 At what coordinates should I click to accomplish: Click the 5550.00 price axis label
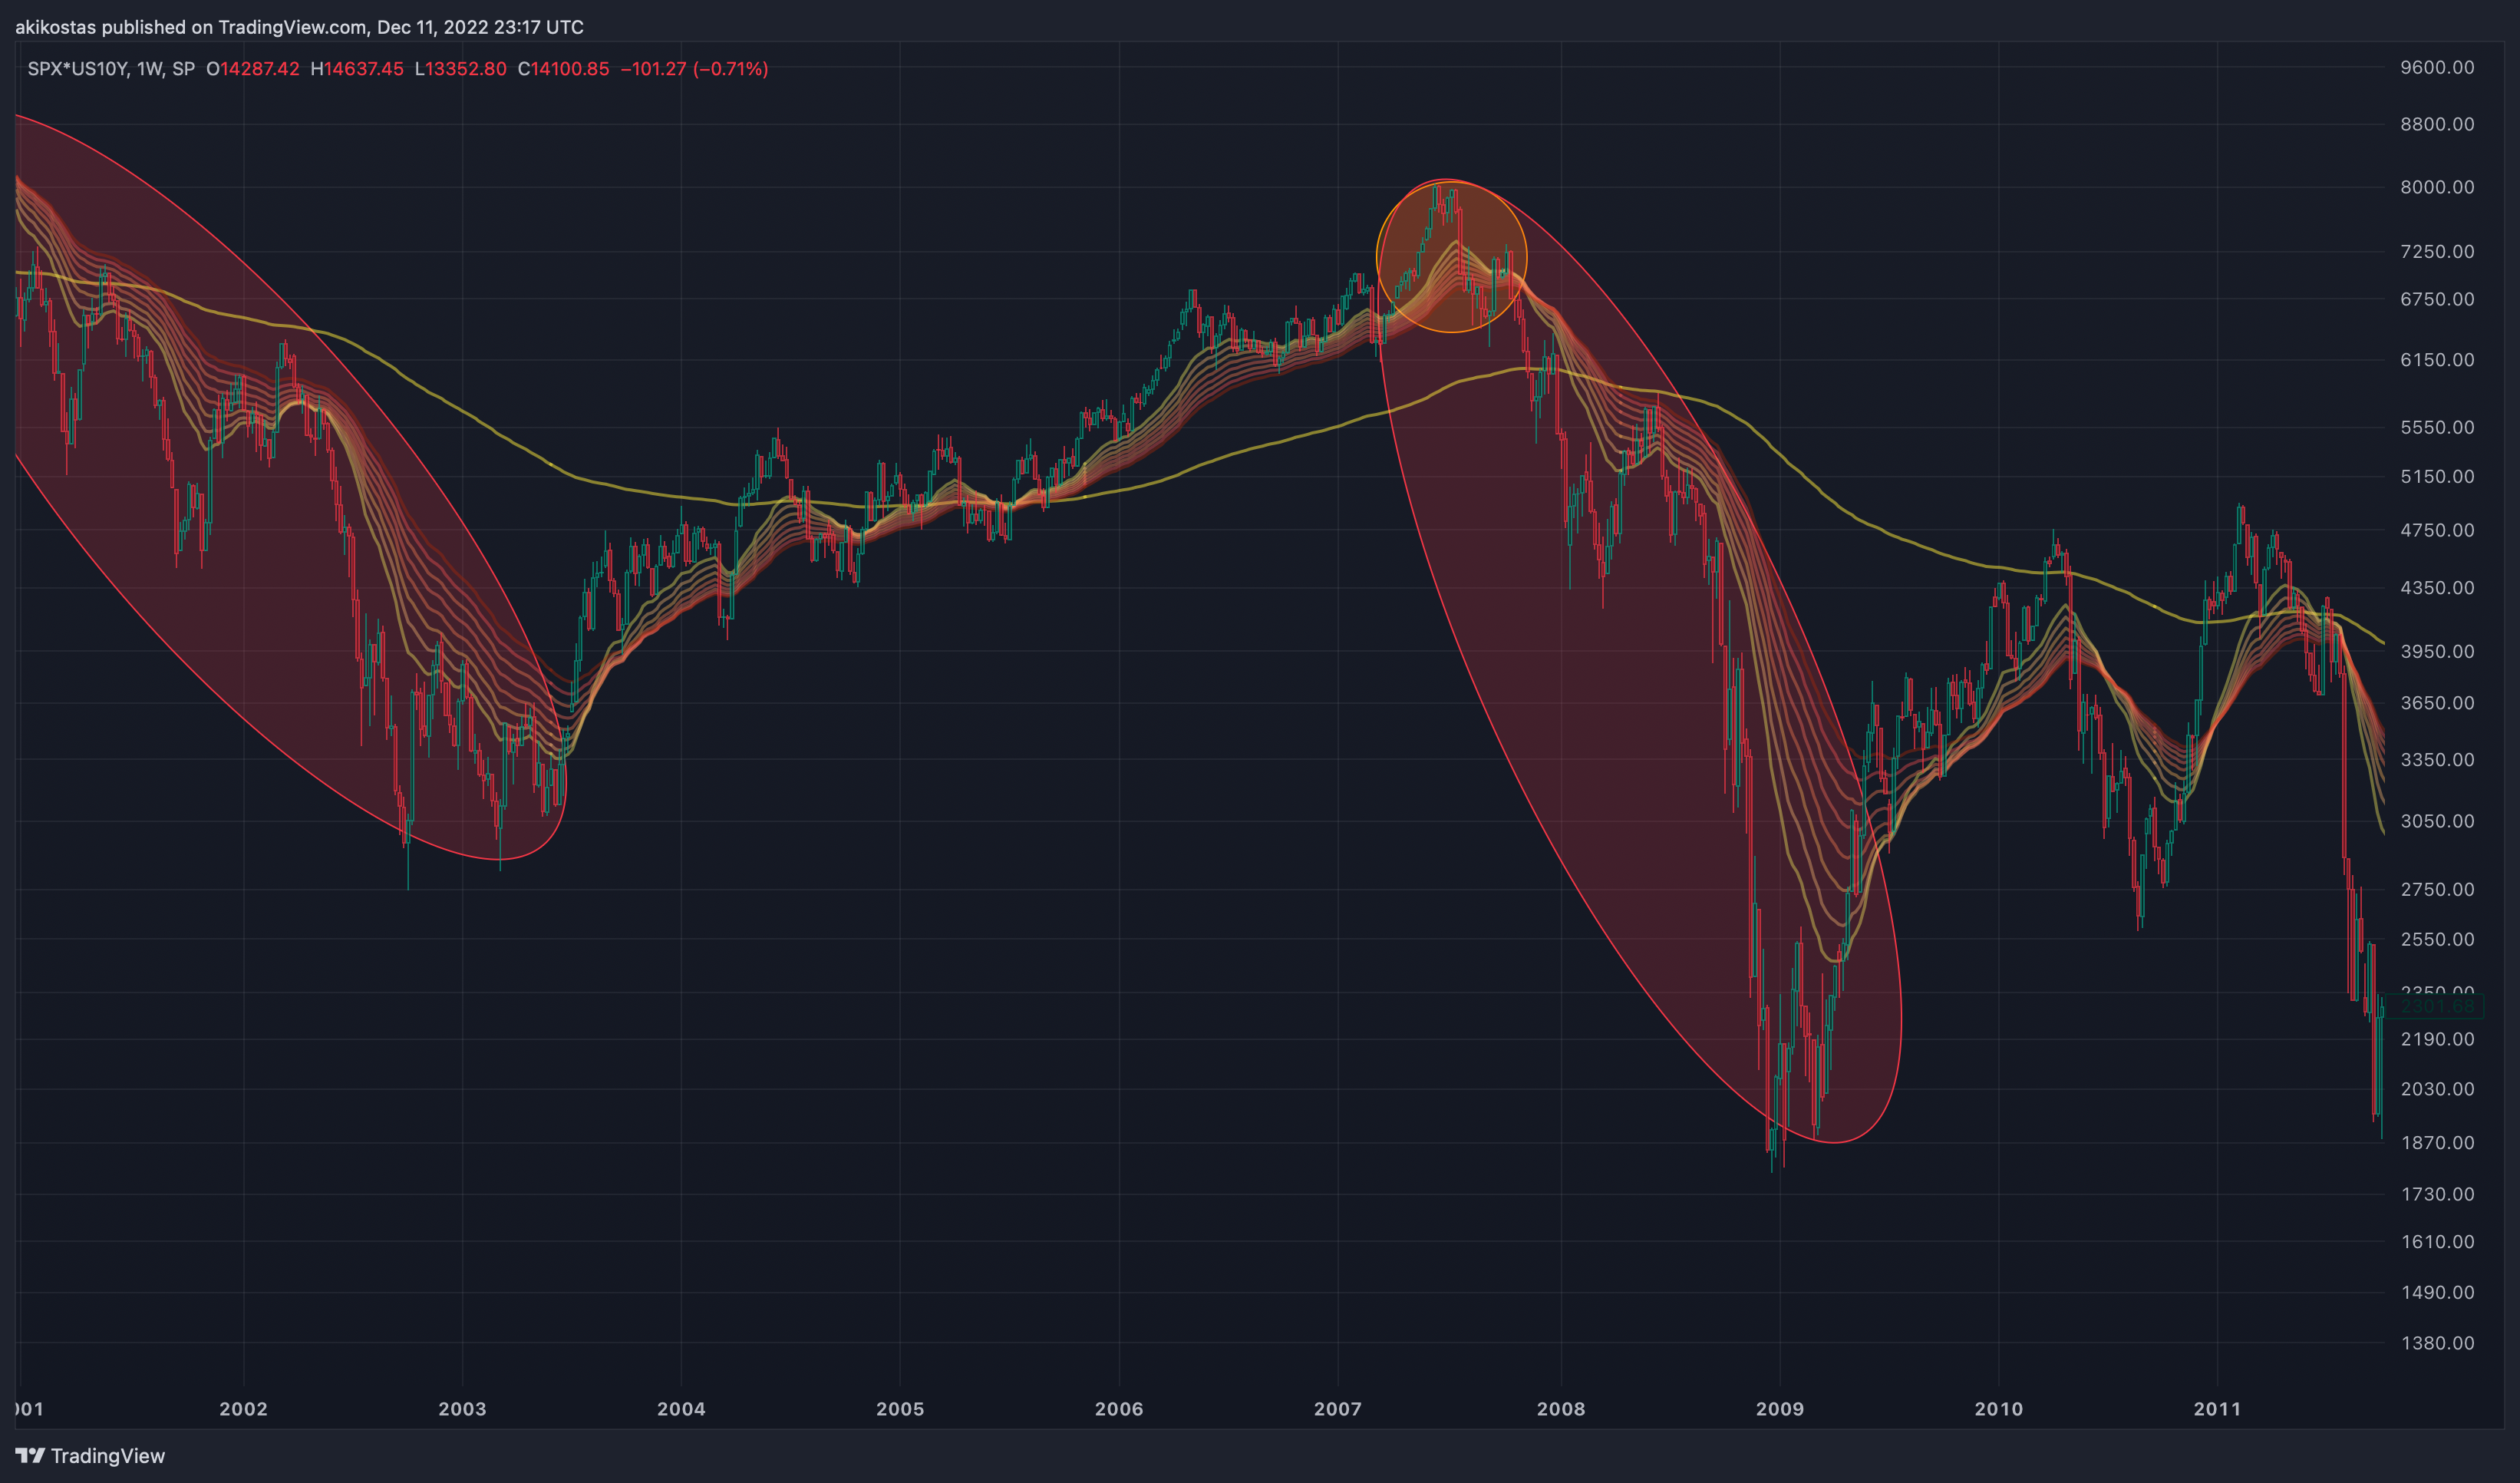pos(2438,427)
